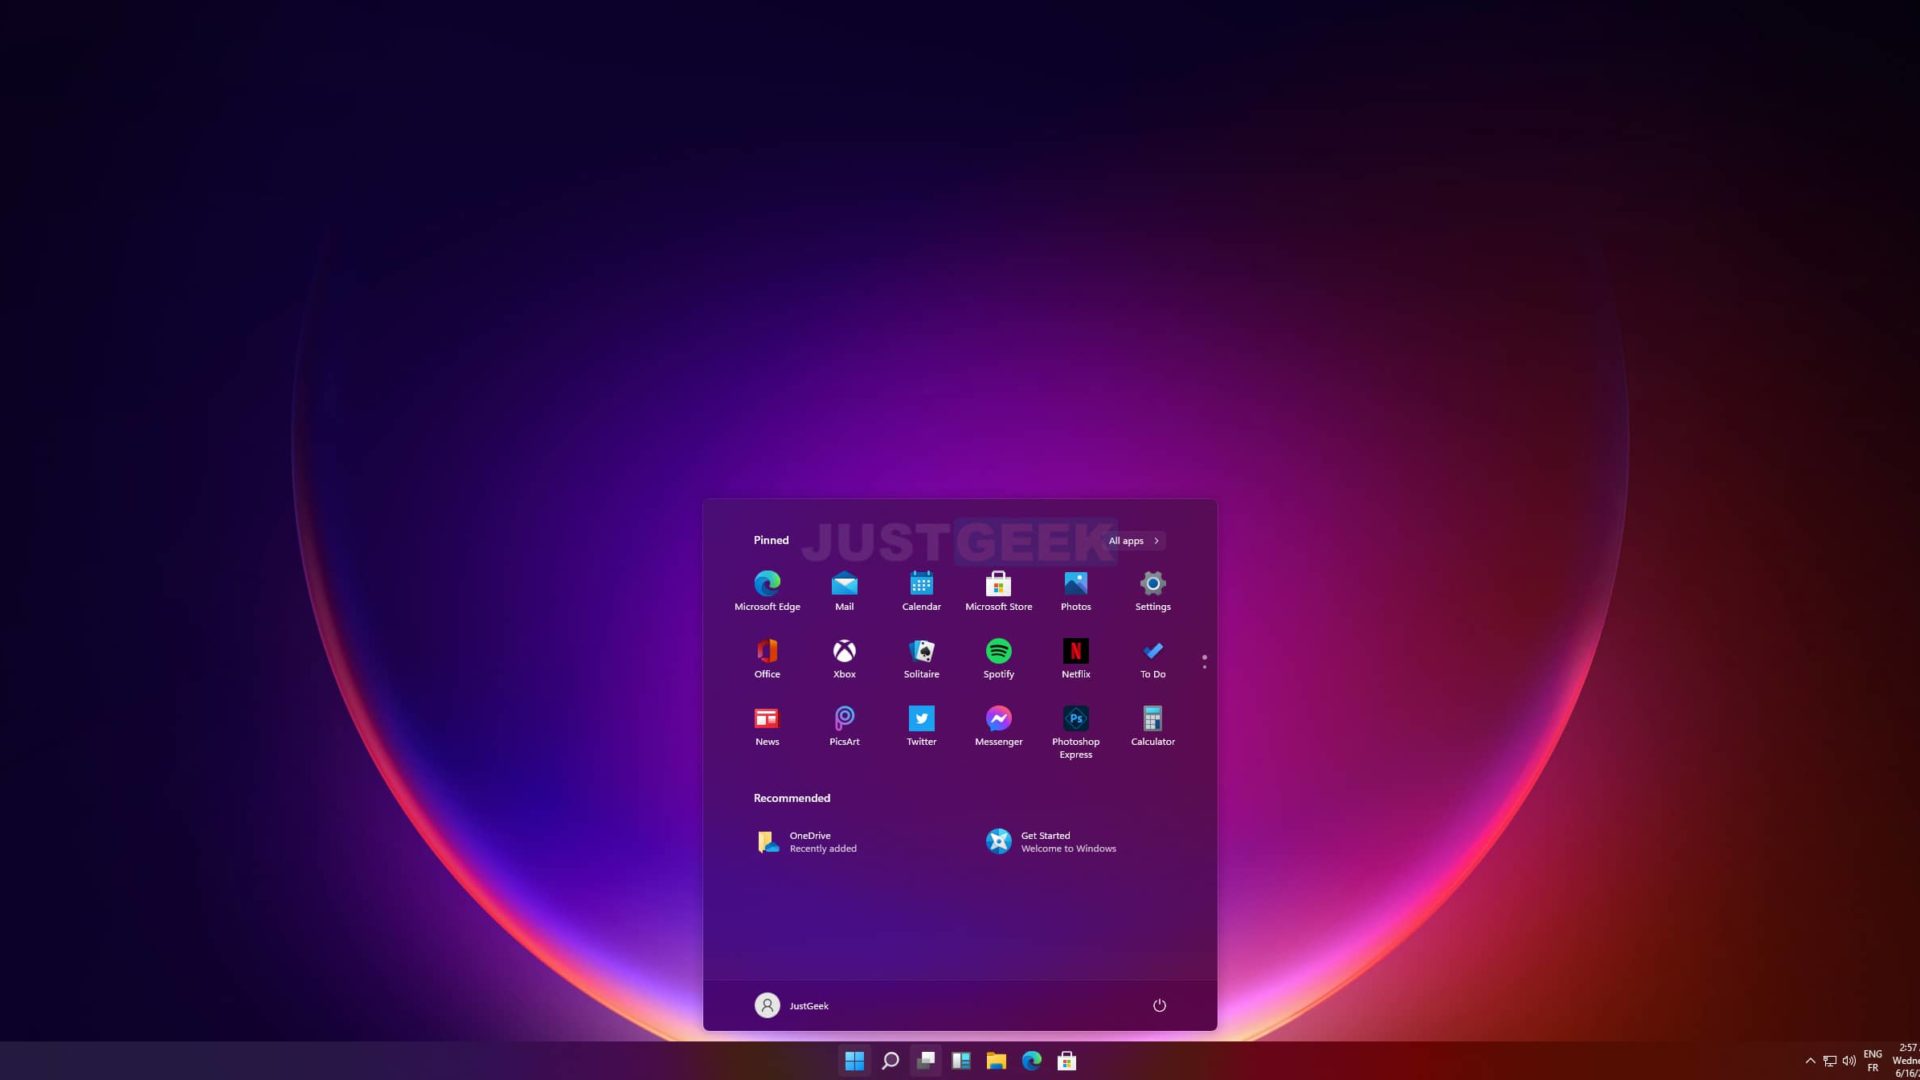1920x1080 pixels.
Task: Open Microsoft Edge browser
Action: pos(767,583)
